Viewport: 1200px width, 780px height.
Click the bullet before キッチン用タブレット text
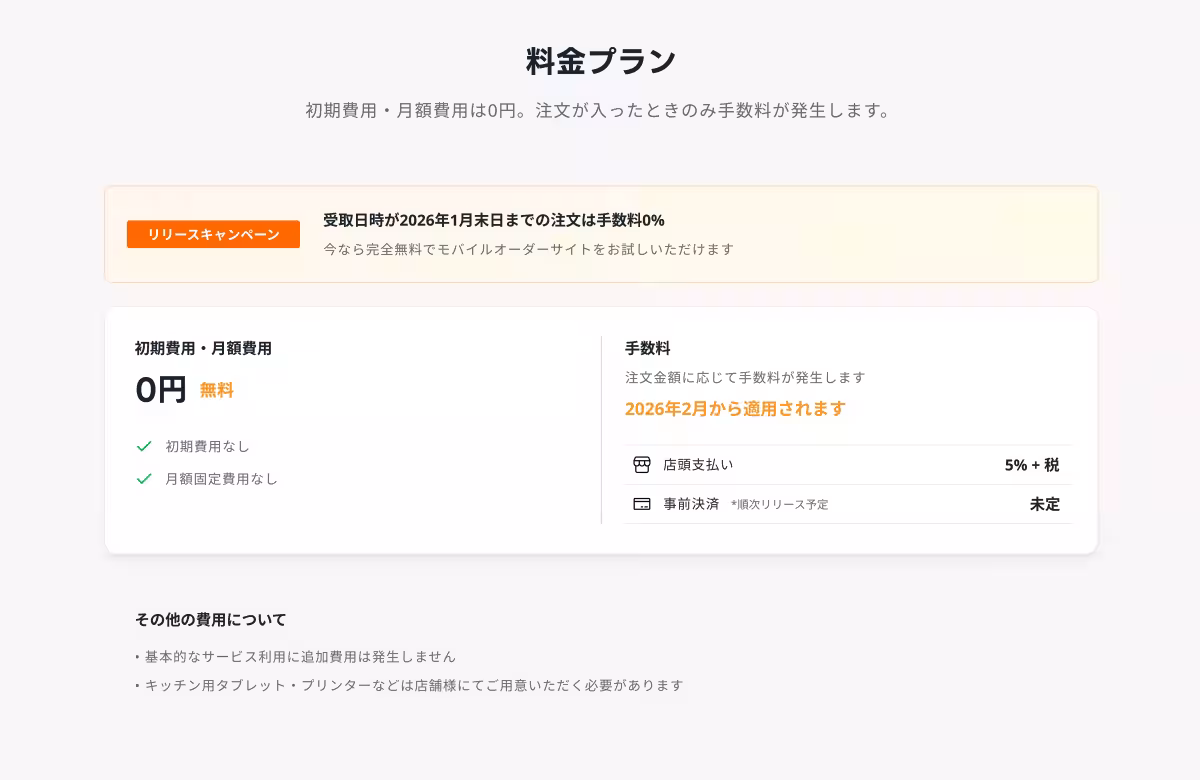pos(136,685)
